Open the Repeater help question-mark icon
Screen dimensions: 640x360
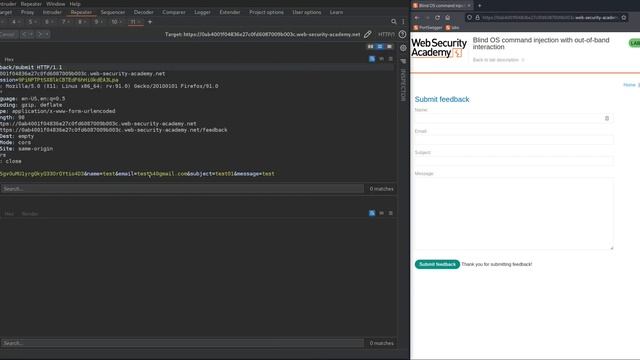click(x=402, y=34)
